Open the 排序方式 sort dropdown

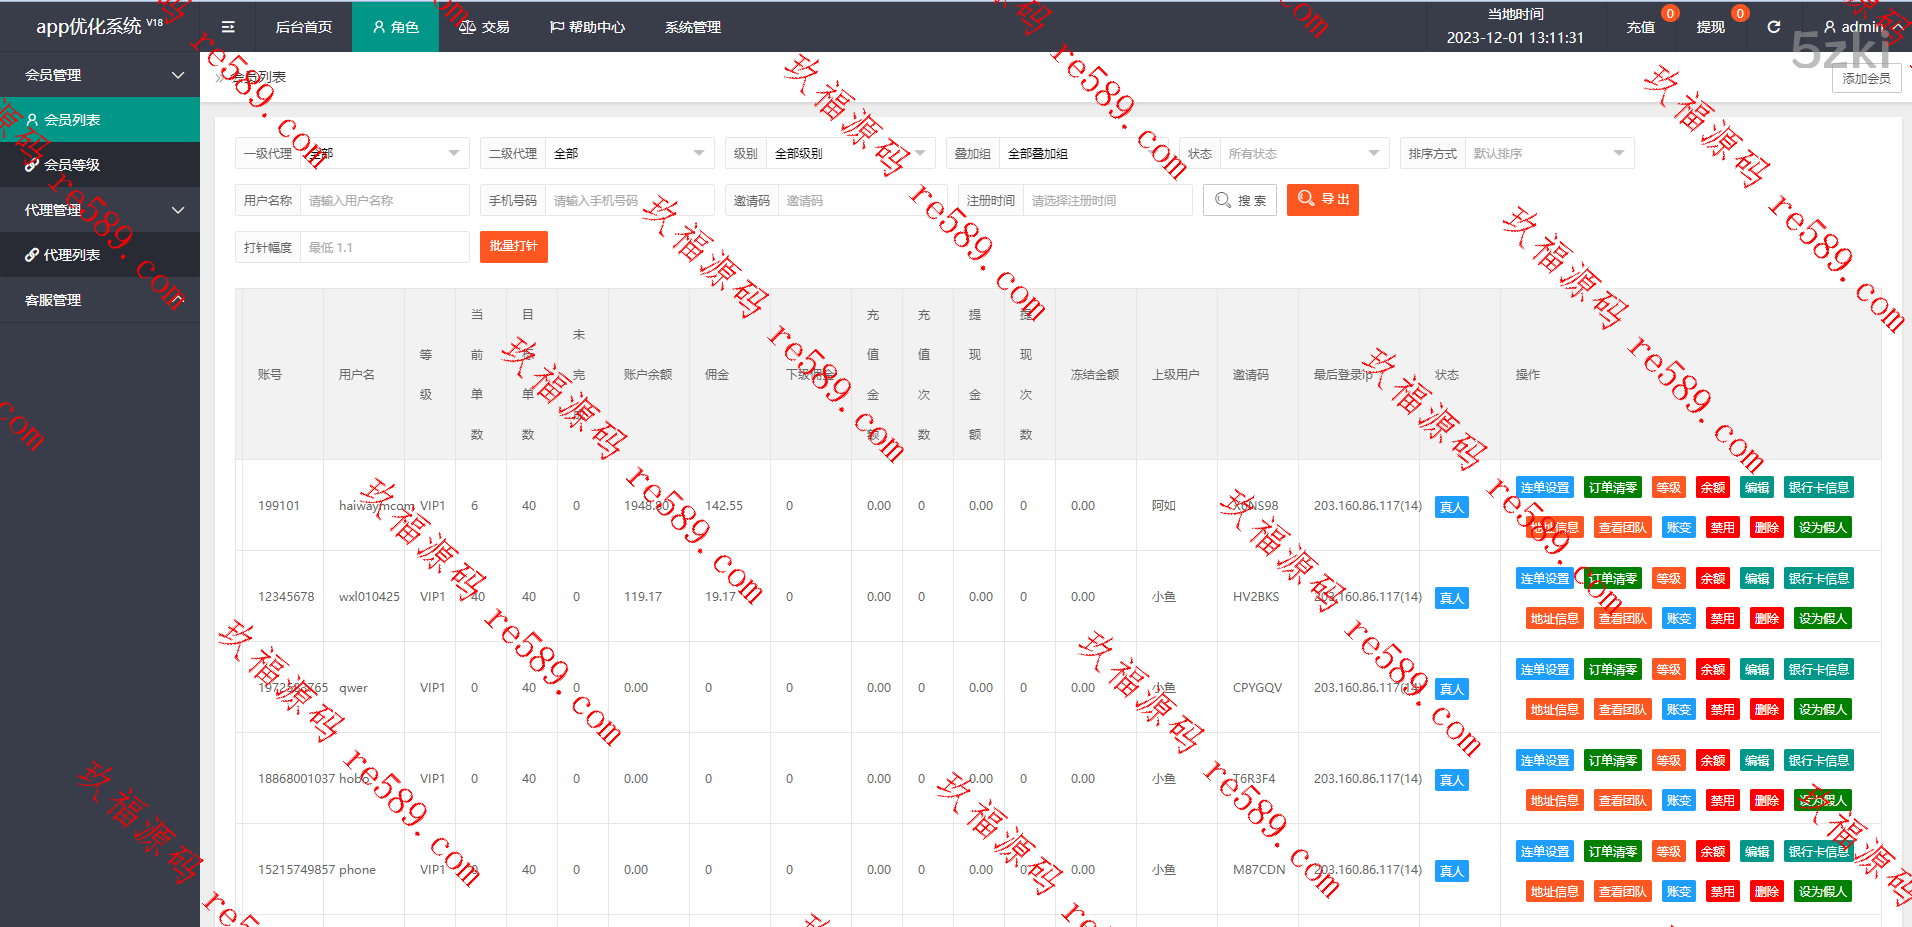click(1548, 153)
